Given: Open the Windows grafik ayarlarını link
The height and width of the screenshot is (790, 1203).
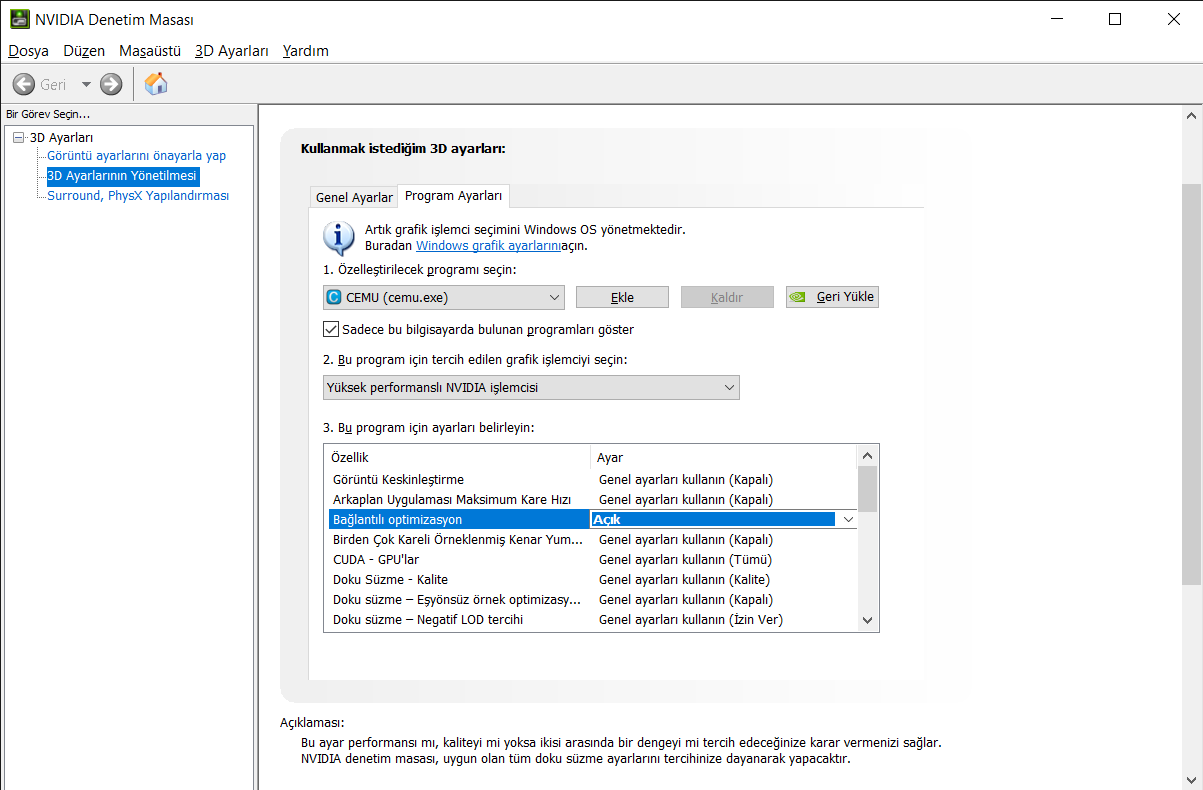Looking at the screenshot, I should [x=488, y=245].
